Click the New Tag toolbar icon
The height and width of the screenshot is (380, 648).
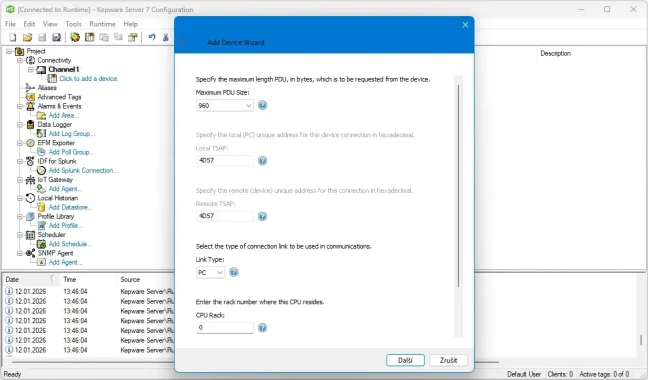click(118, 38)
